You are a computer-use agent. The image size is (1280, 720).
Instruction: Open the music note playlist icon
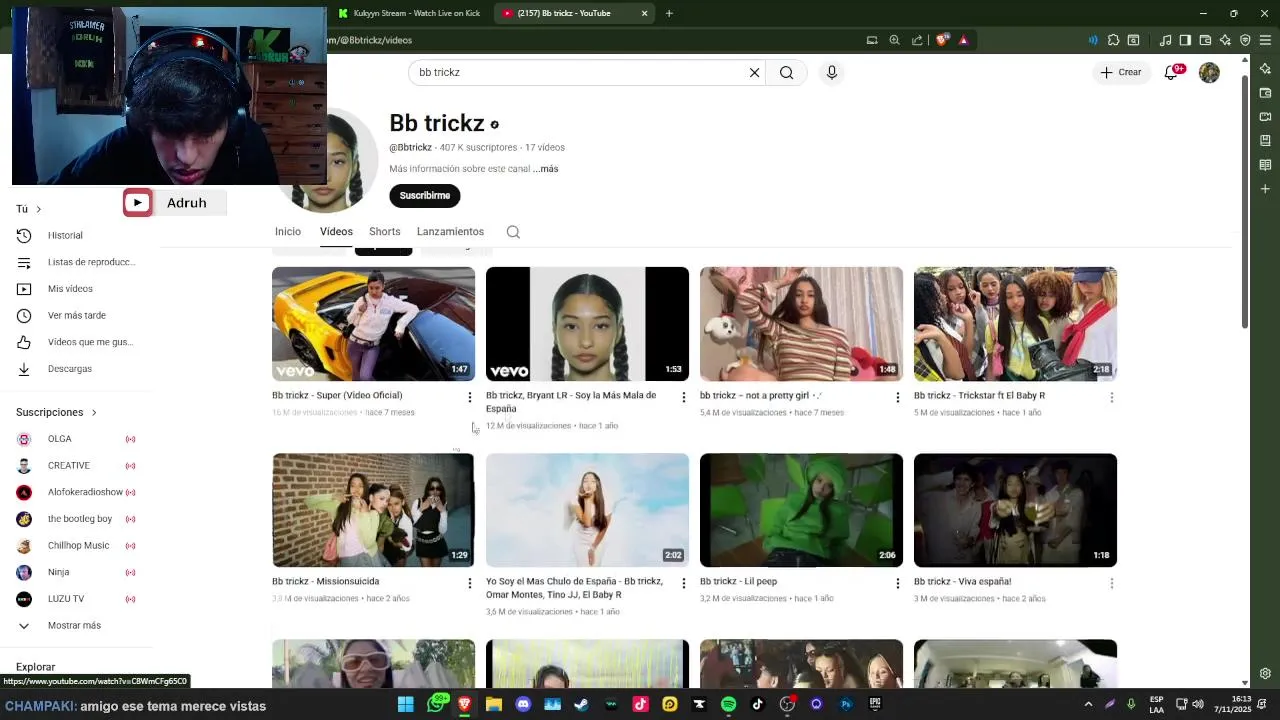[x=1165, y=40]
